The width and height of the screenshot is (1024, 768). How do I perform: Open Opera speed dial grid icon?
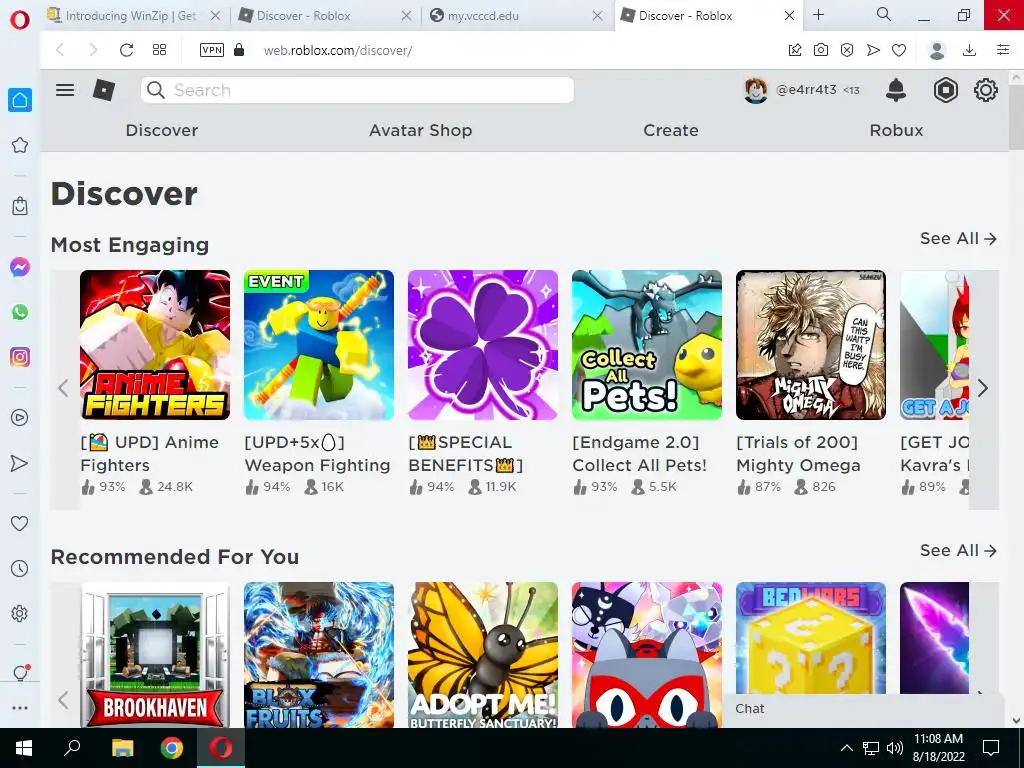coord(159,50)
